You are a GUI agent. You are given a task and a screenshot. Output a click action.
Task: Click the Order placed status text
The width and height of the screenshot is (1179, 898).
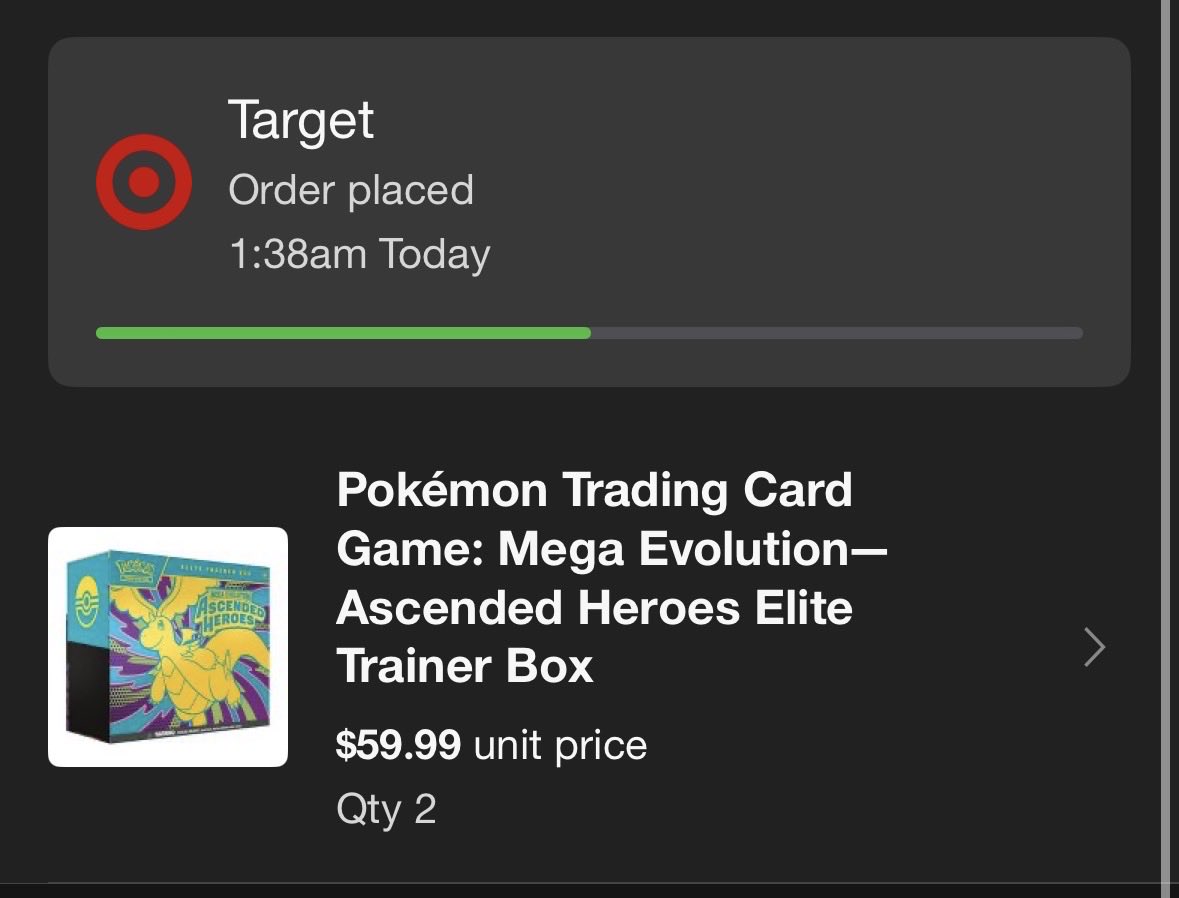pyautogui.click(x=351, y=190)
